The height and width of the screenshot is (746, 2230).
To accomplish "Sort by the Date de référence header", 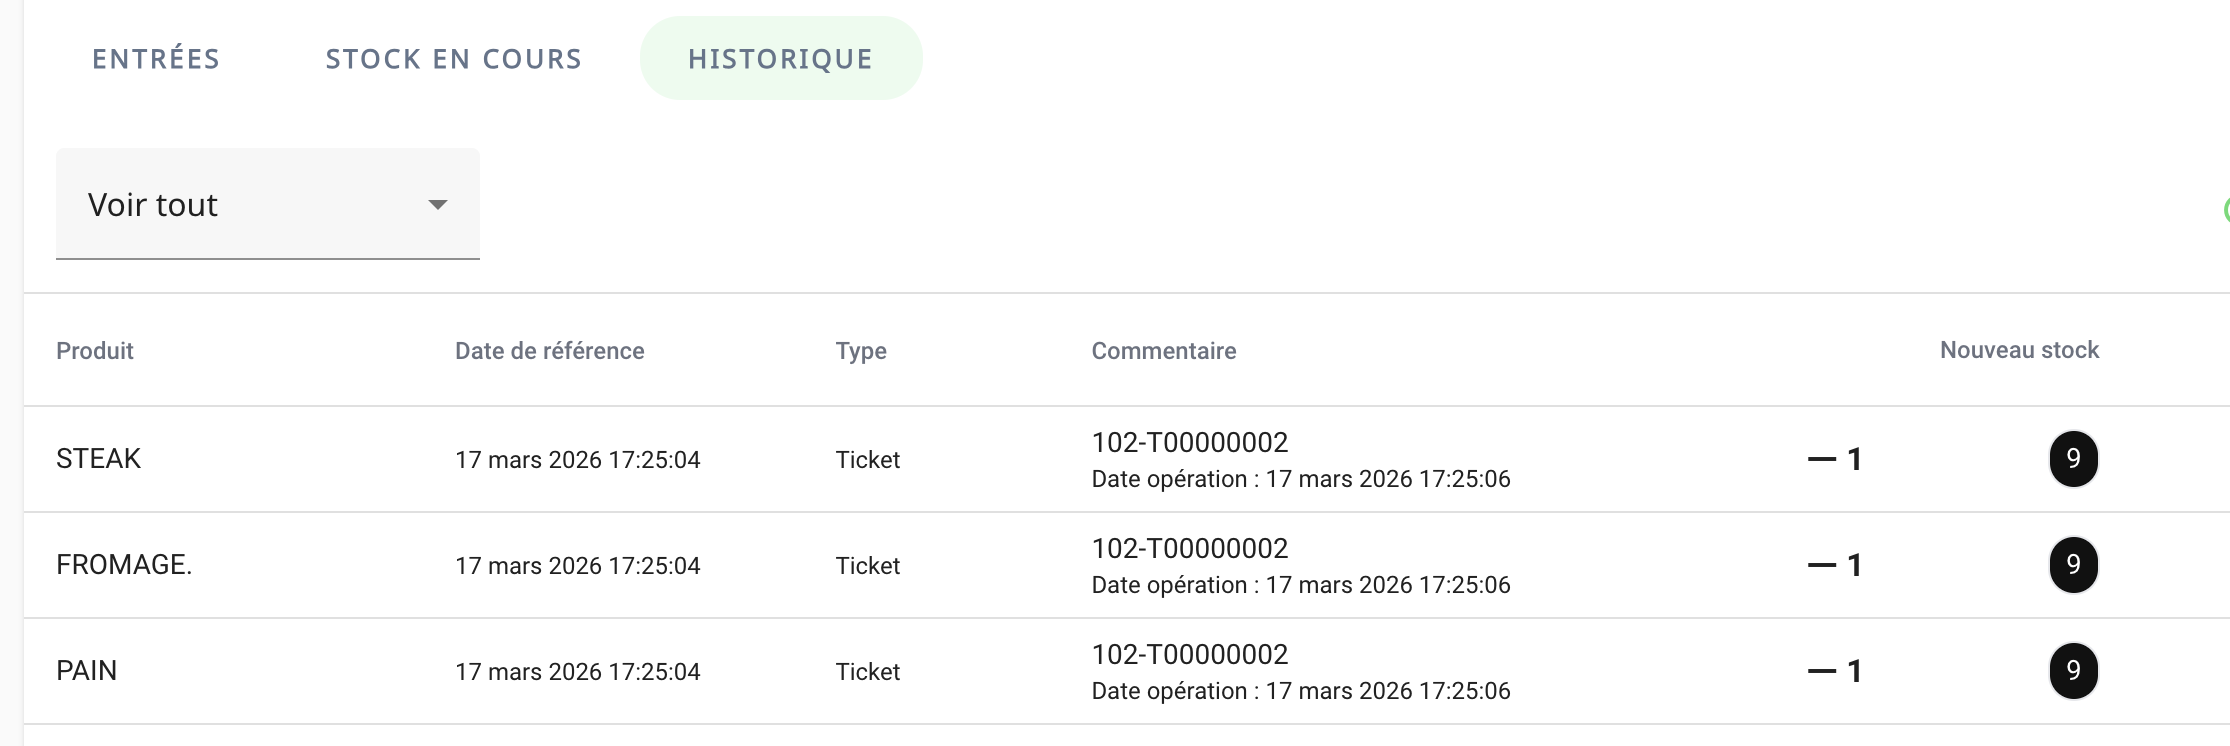I will pyautogui.click(x=549, y=351).
